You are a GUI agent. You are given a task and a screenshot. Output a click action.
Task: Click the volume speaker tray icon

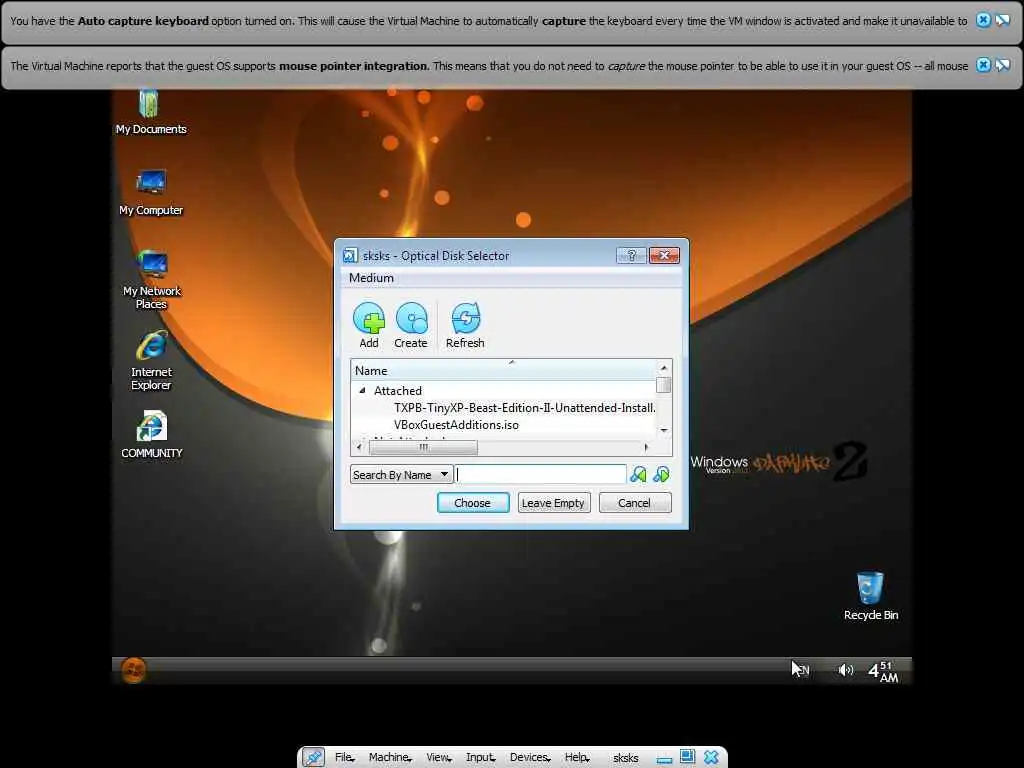[x=846, y=670]
